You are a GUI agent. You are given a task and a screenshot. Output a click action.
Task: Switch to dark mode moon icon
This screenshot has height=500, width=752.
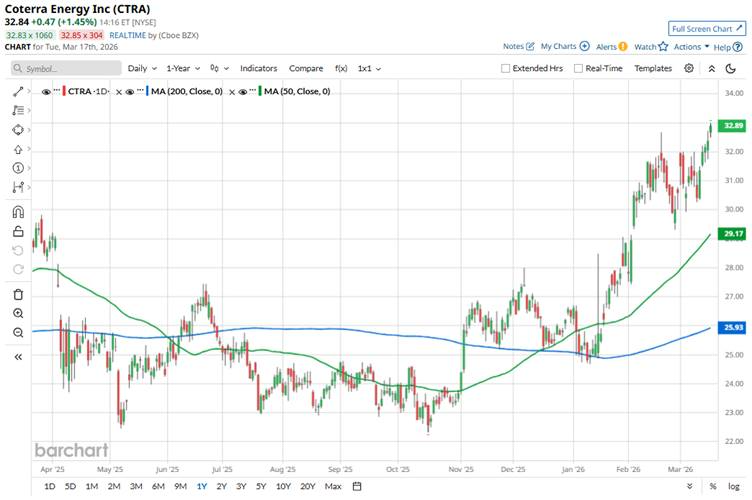711,68
